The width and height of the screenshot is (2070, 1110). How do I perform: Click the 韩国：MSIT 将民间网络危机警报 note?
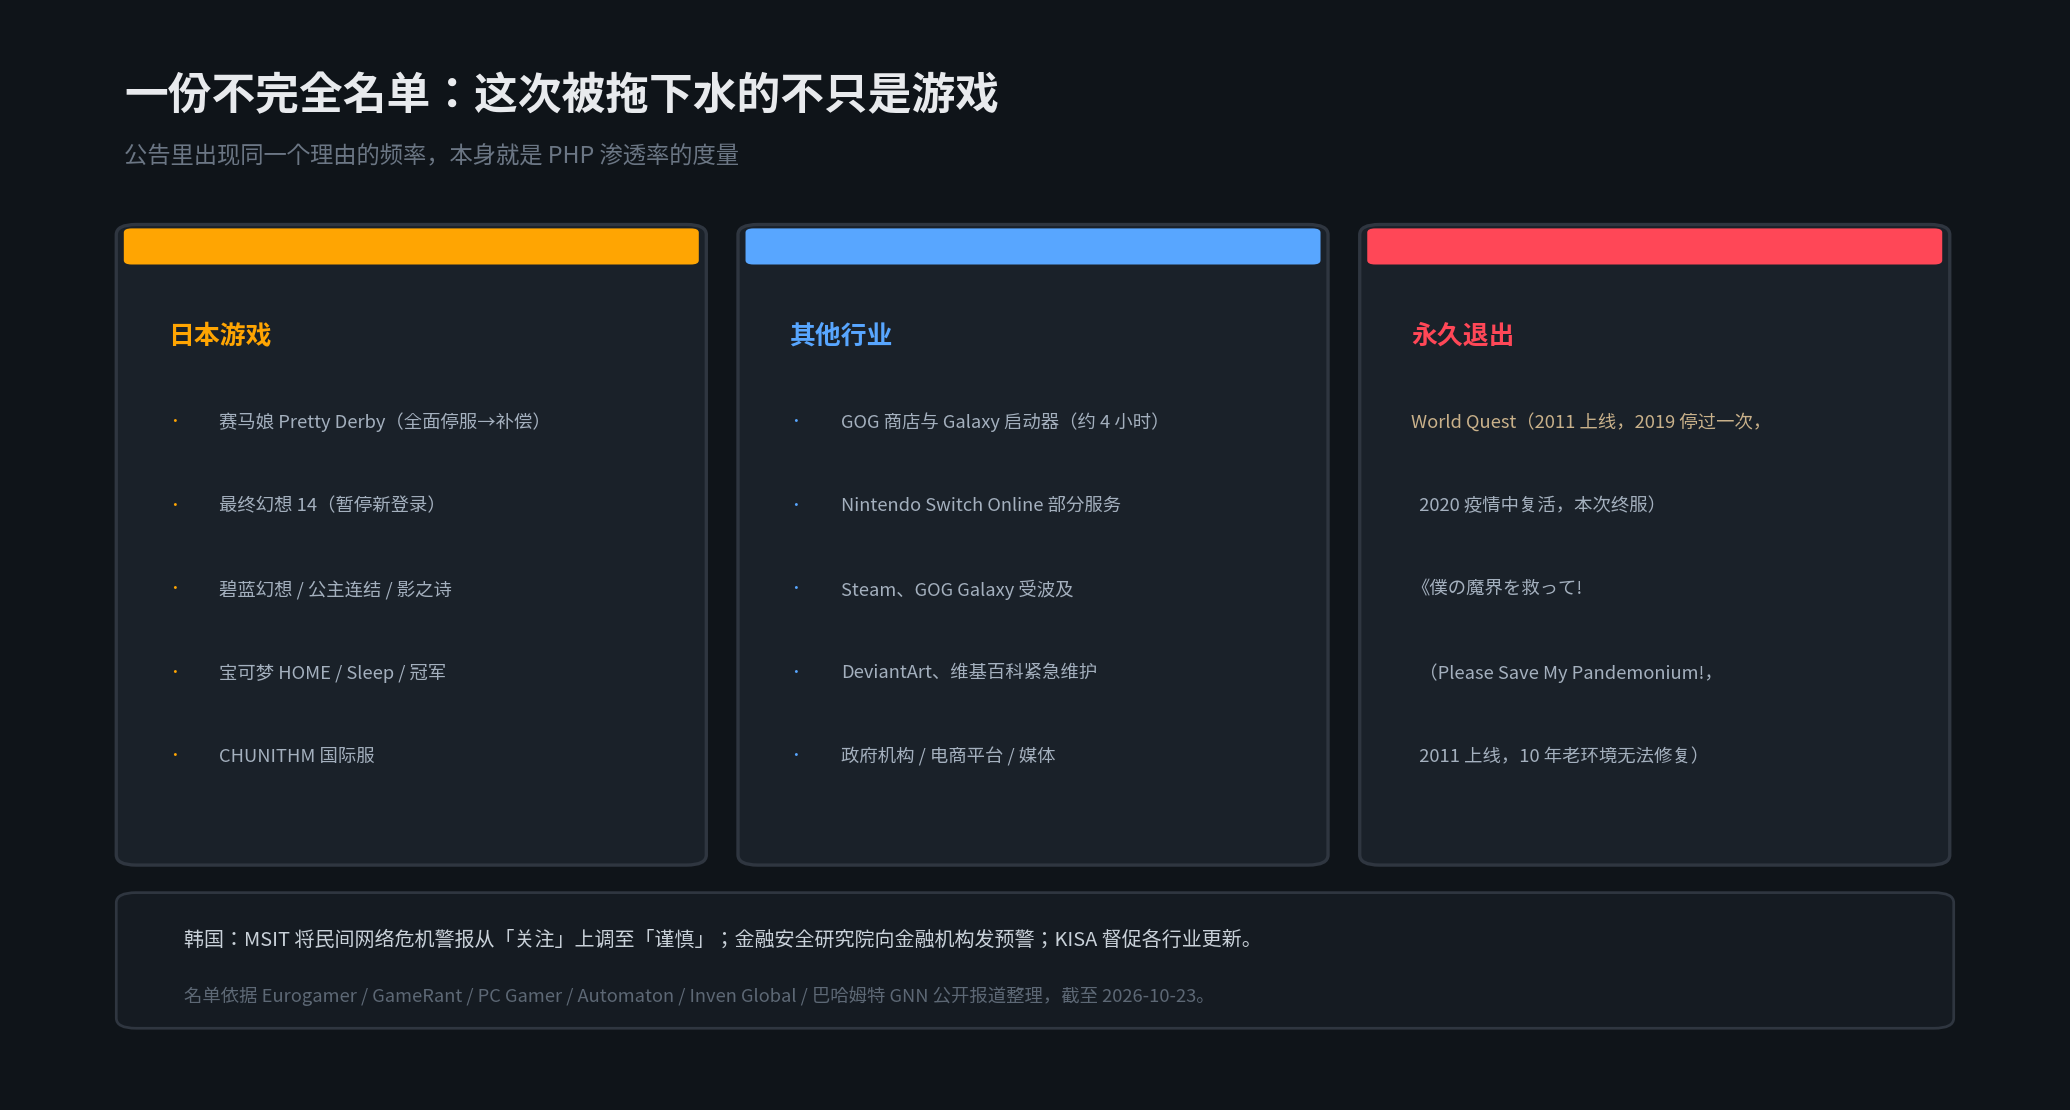point(720,938)
